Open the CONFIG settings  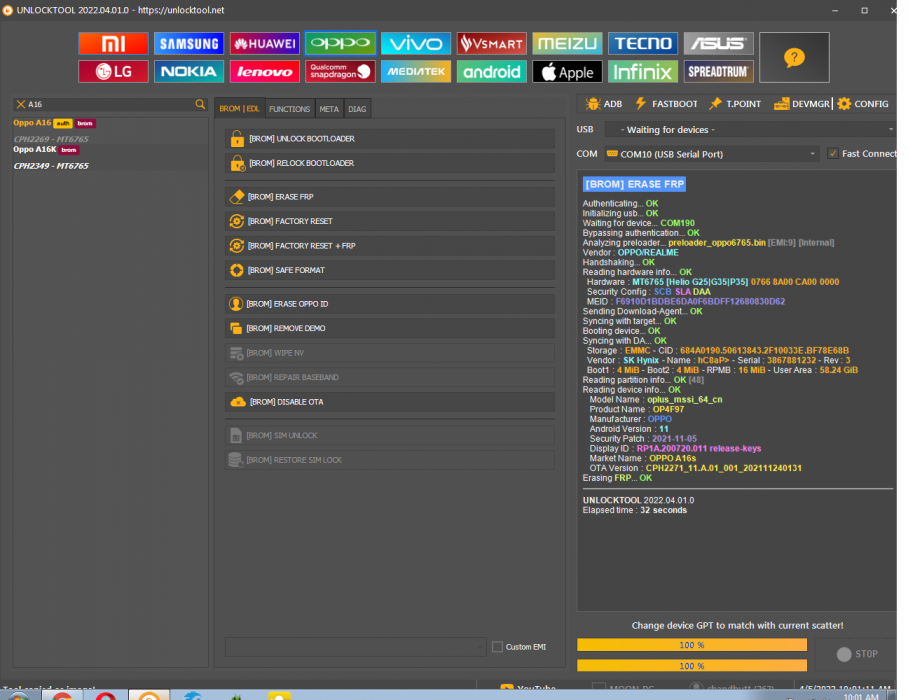(x=863, y=104)
